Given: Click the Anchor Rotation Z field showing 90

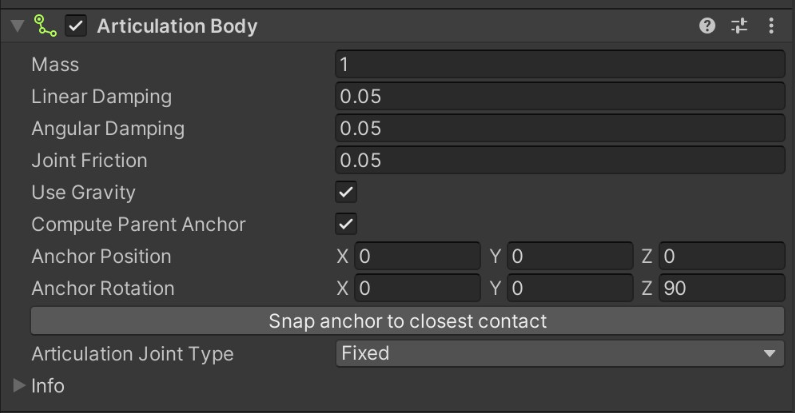Looking at the screenshot, I should click(722, 288).
